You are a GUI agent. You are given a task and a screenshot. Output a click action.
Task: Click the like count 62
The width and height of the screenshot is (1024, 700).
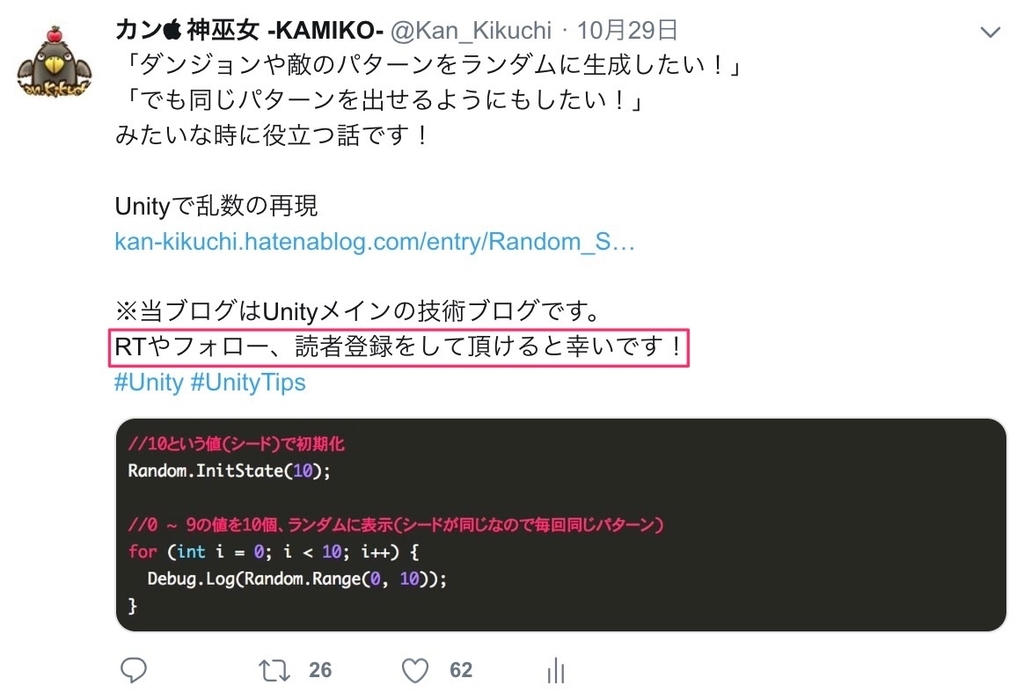click(460, 670)
